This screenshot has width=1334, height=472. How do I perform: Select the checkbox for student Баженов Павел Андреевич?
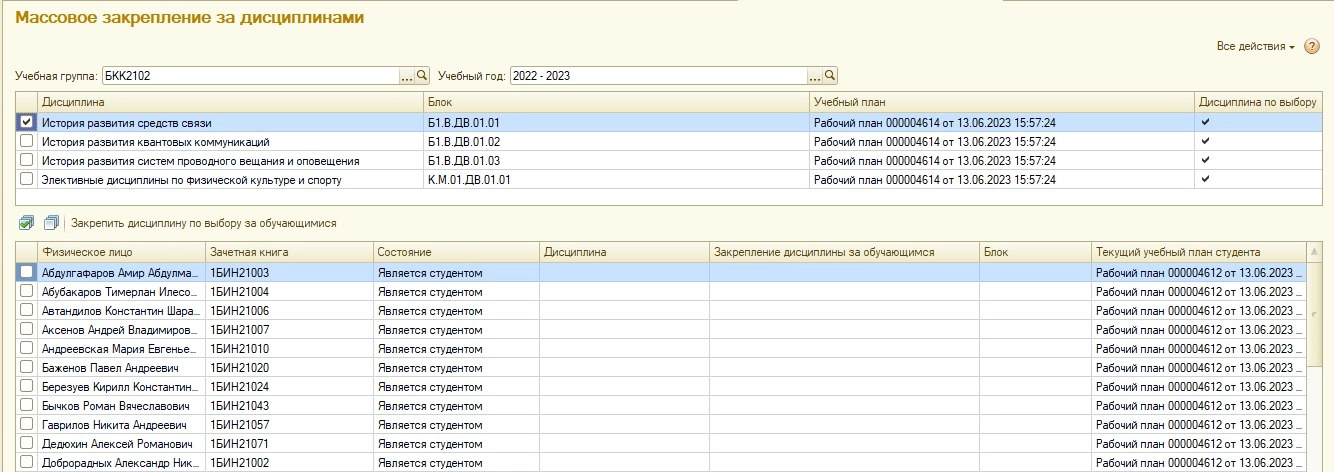pyautogui.click(x=27, y=367)
